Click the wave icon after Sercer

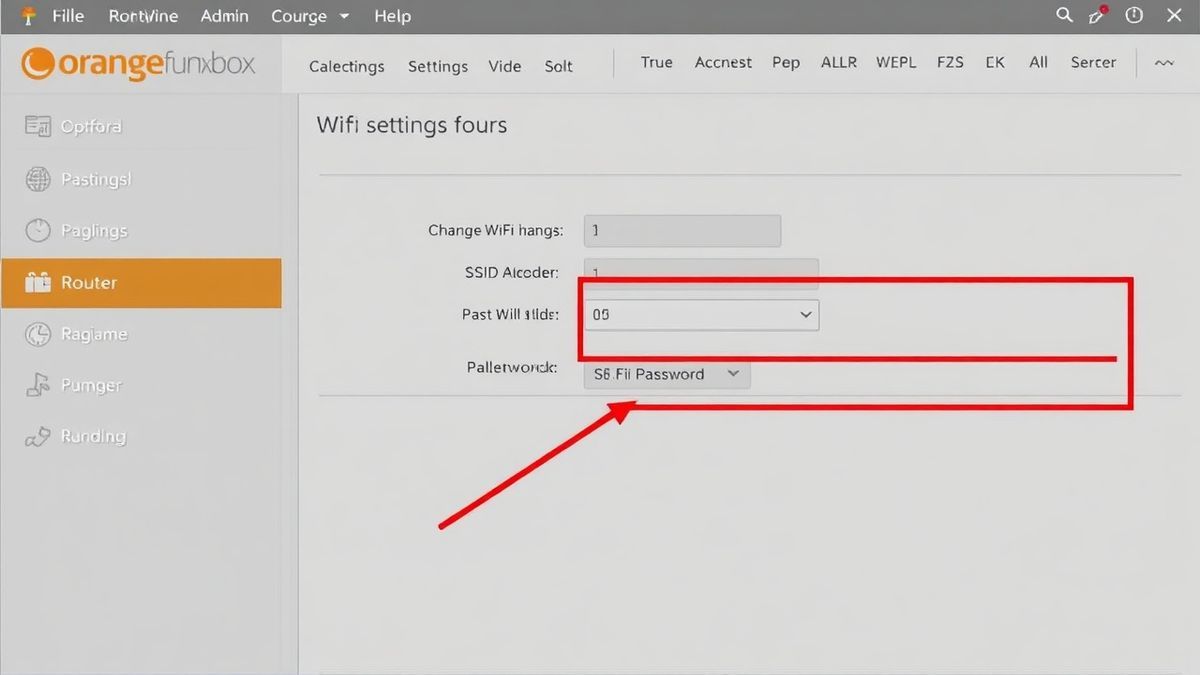[x=1164, y=62]
